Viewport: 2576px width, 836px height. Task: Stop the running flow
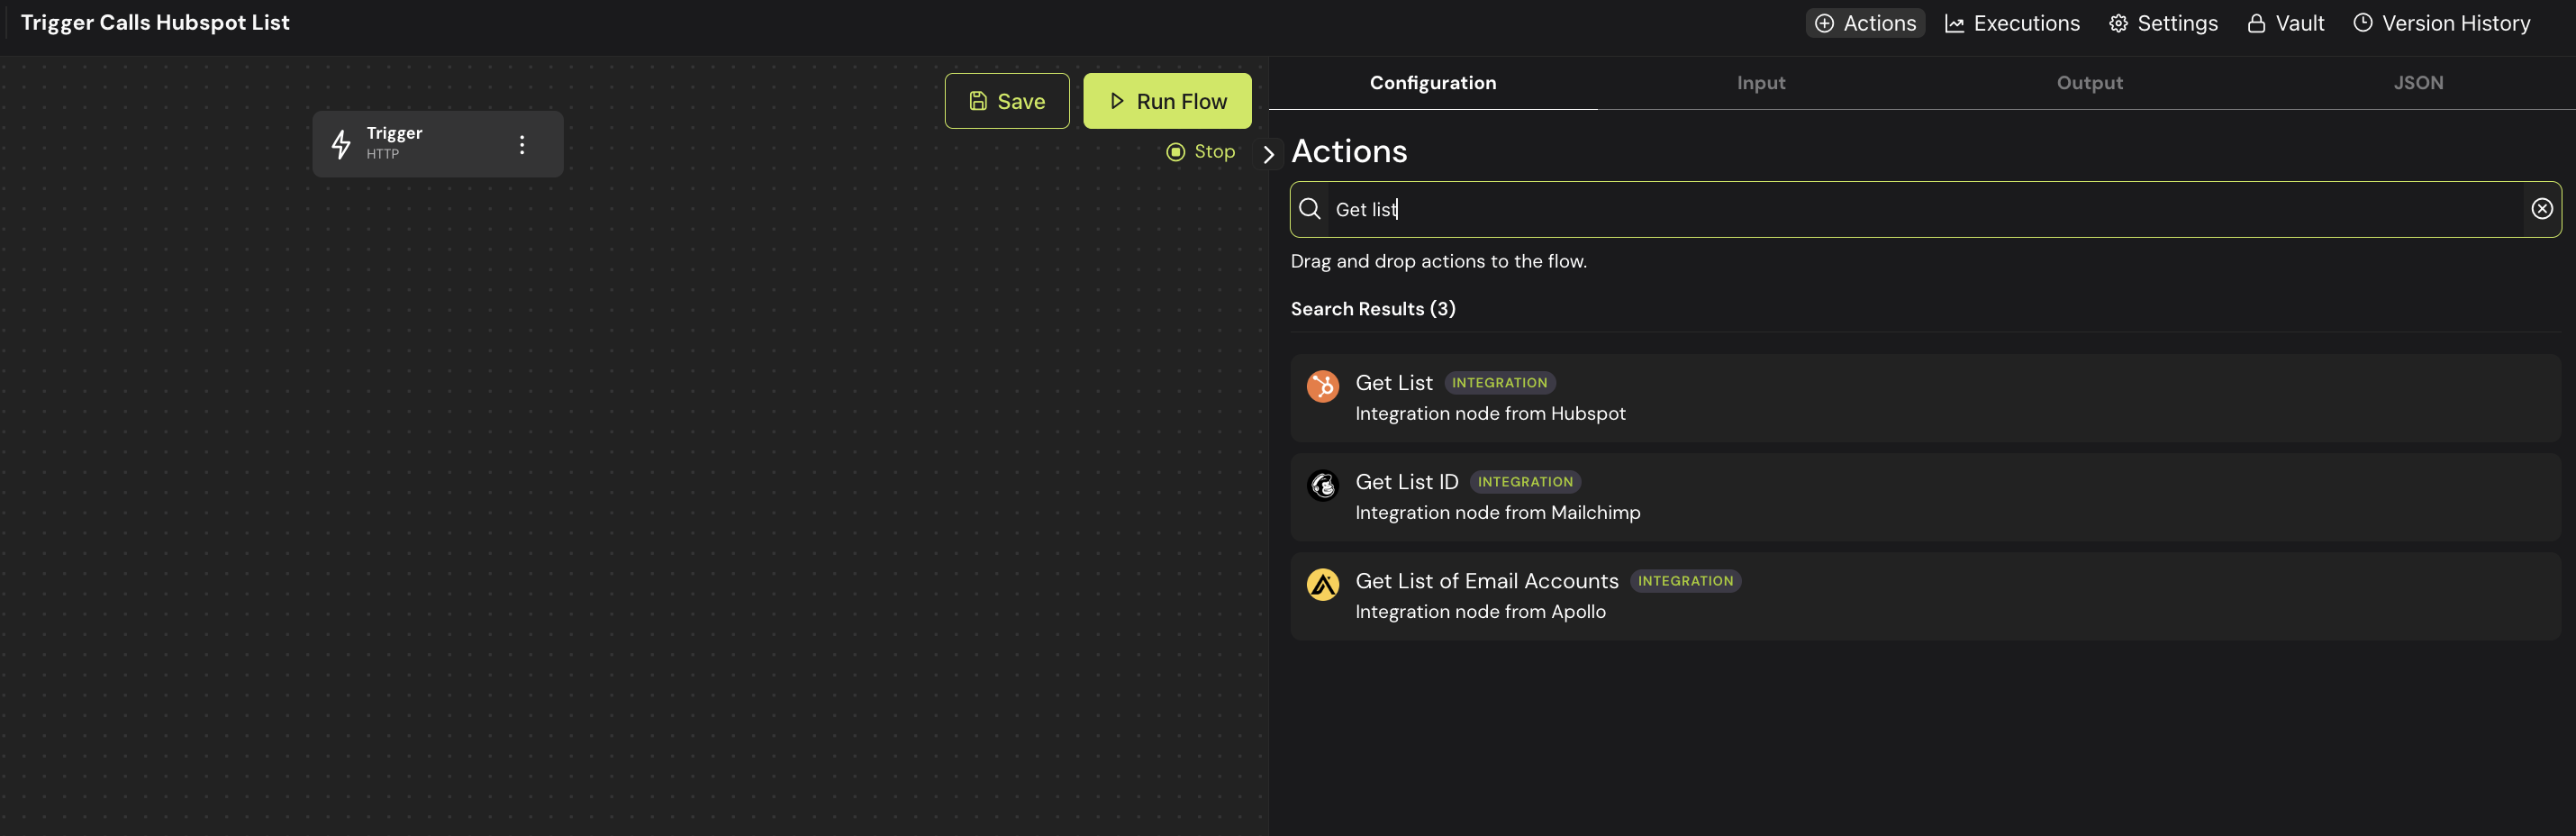[x=1201, y=151]
